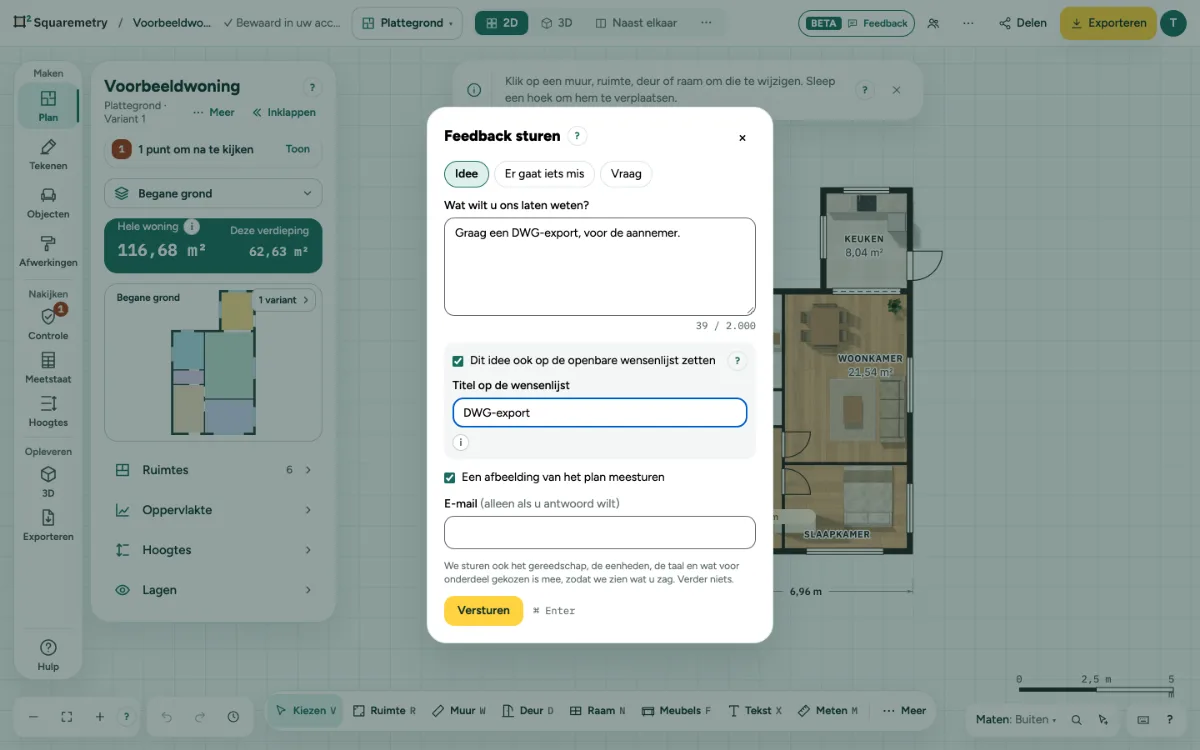The height and width of the screenshot is (750, 1200).
Task: Open the collaborators people icon
Action: coord(933,23)
